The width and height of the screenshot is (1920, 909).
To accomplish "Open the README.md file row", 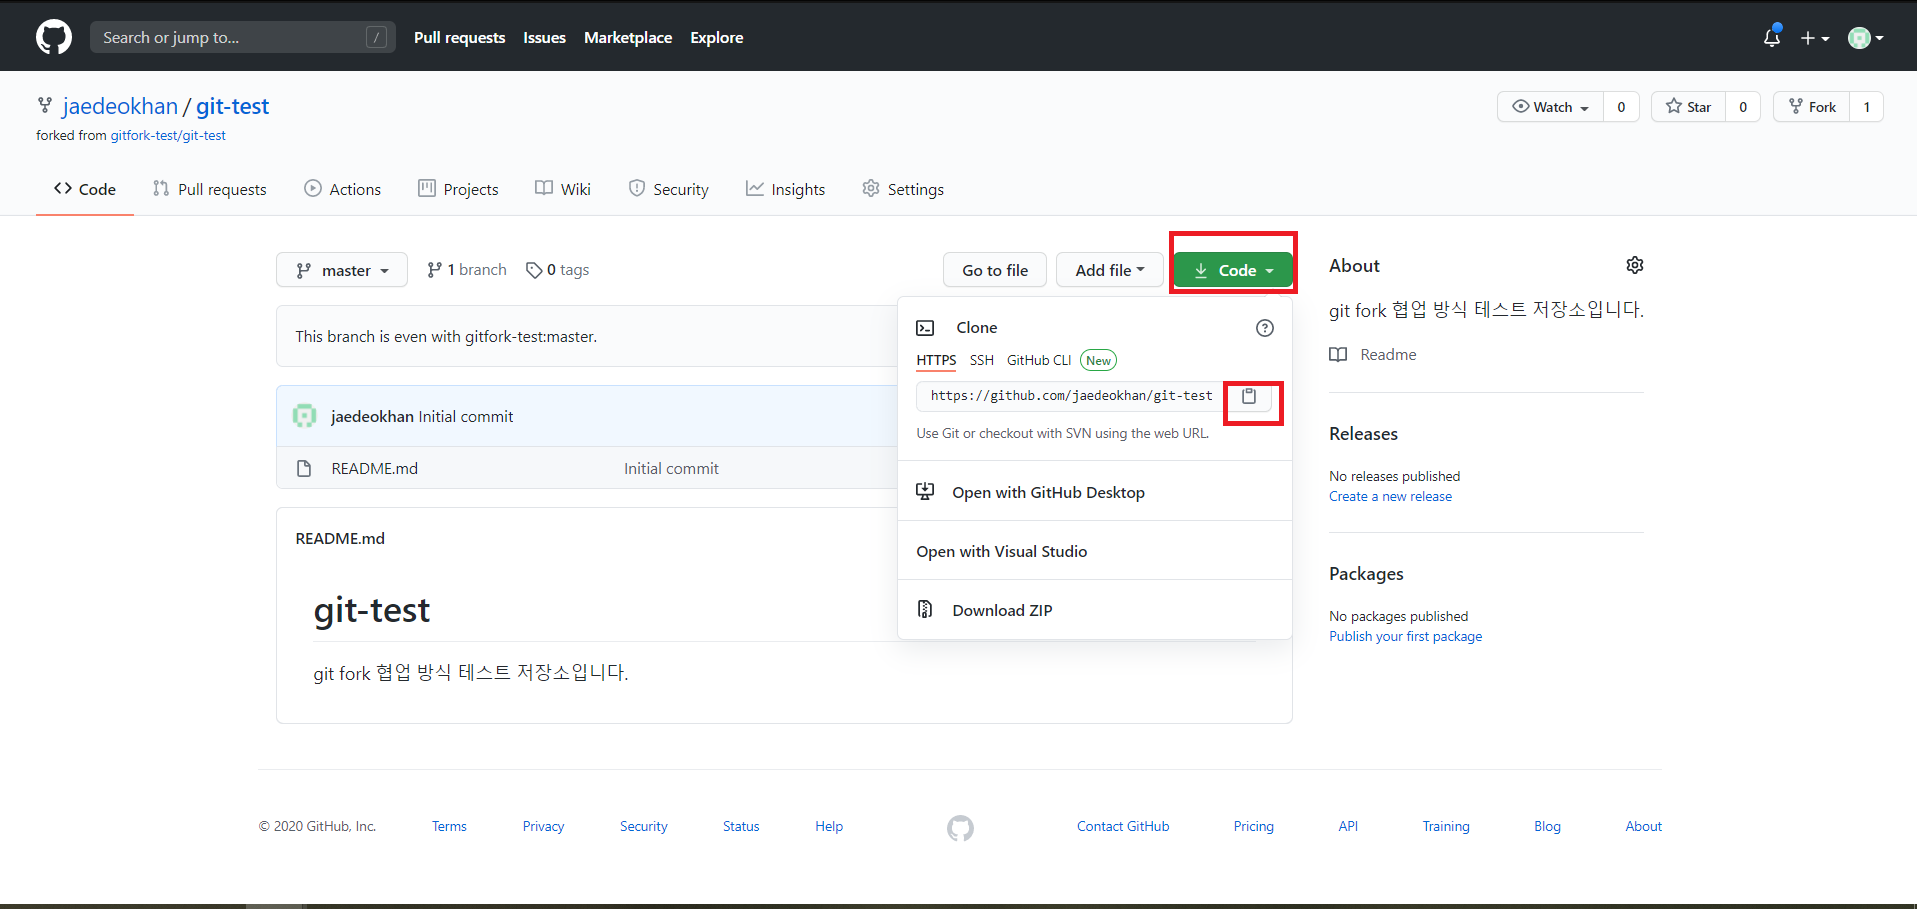I will (x=375, y=468).
